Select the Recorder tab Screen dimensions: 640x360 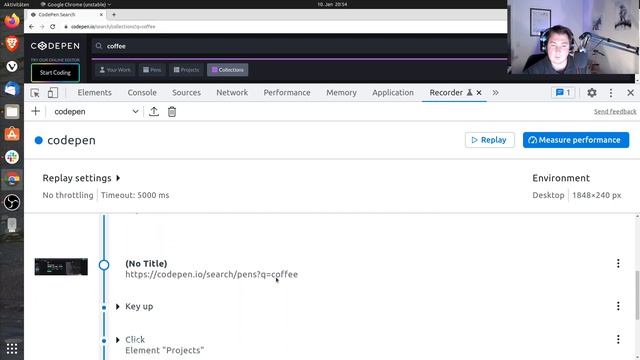tap(446, 93)
